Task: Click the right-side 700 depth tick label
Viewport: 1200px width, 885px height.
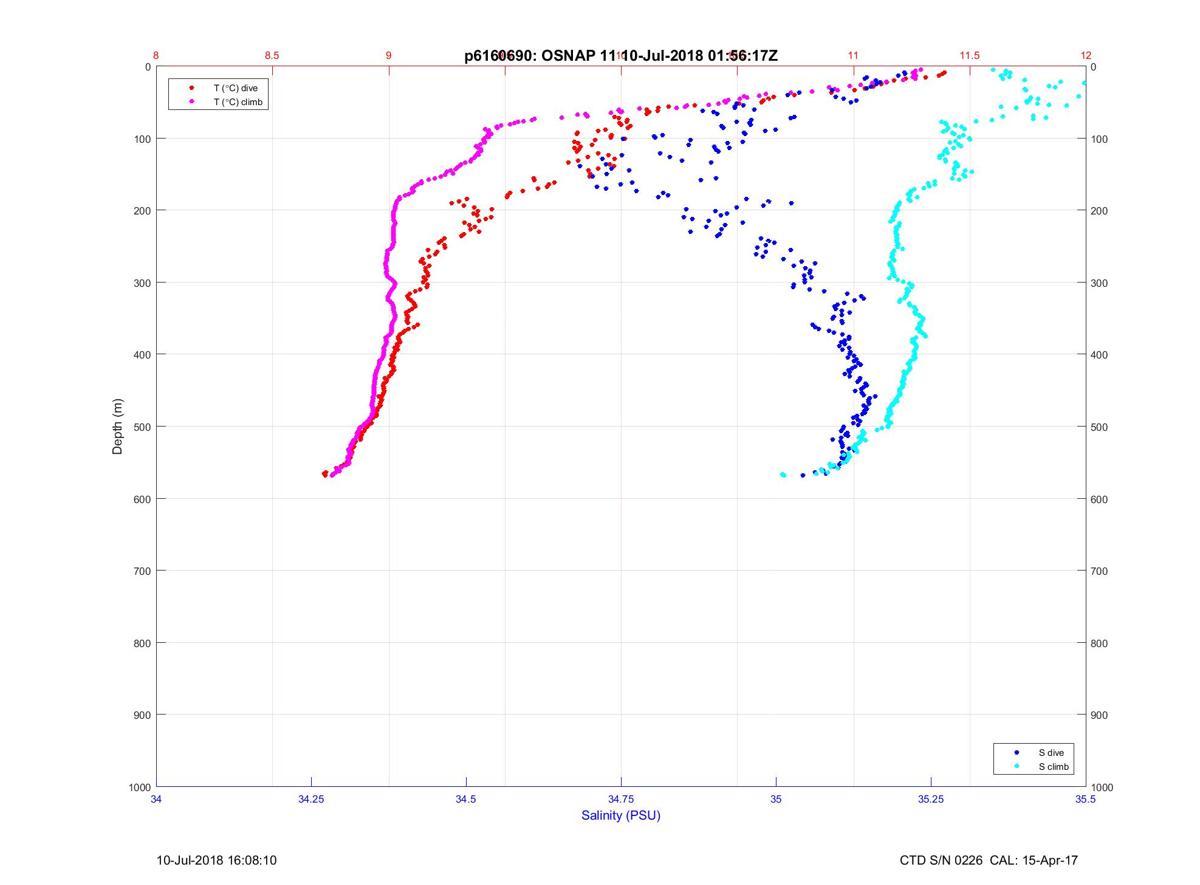Action: [1101, 571]
